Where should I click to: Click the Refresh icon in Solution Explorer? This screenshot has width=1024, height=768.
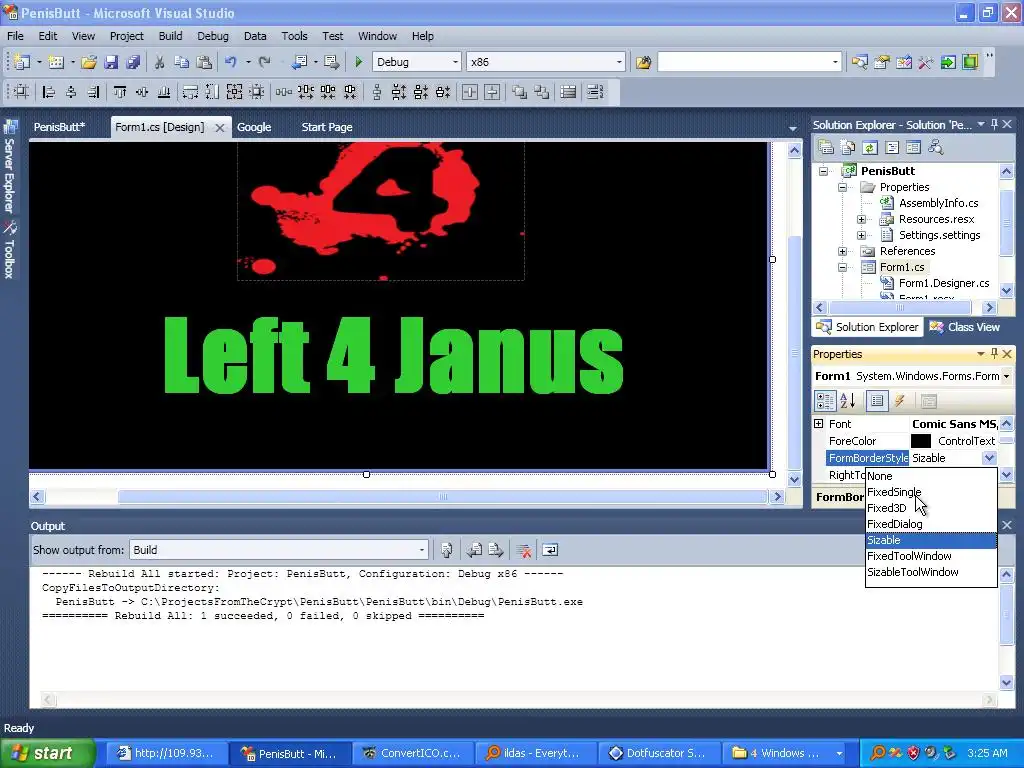point(869,148)
